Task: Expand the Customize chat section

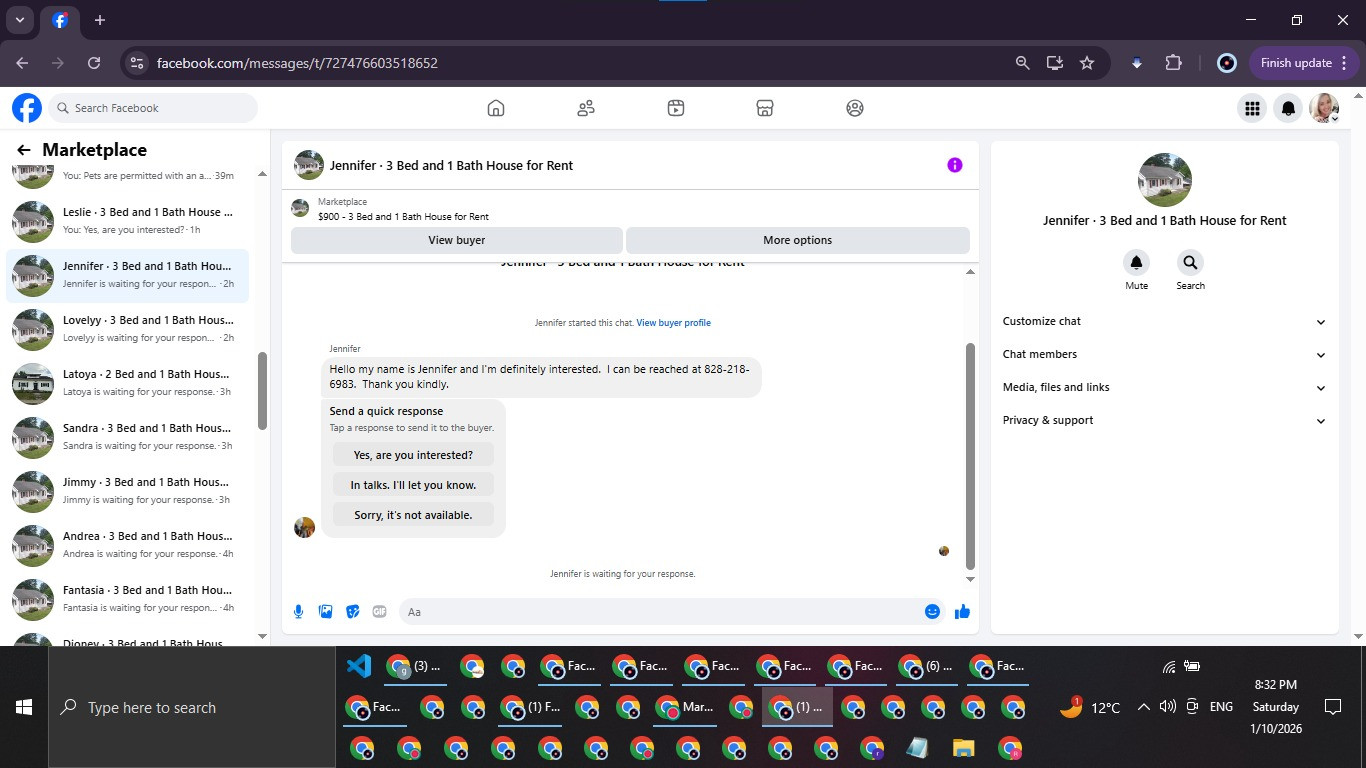Action: 1164,322
